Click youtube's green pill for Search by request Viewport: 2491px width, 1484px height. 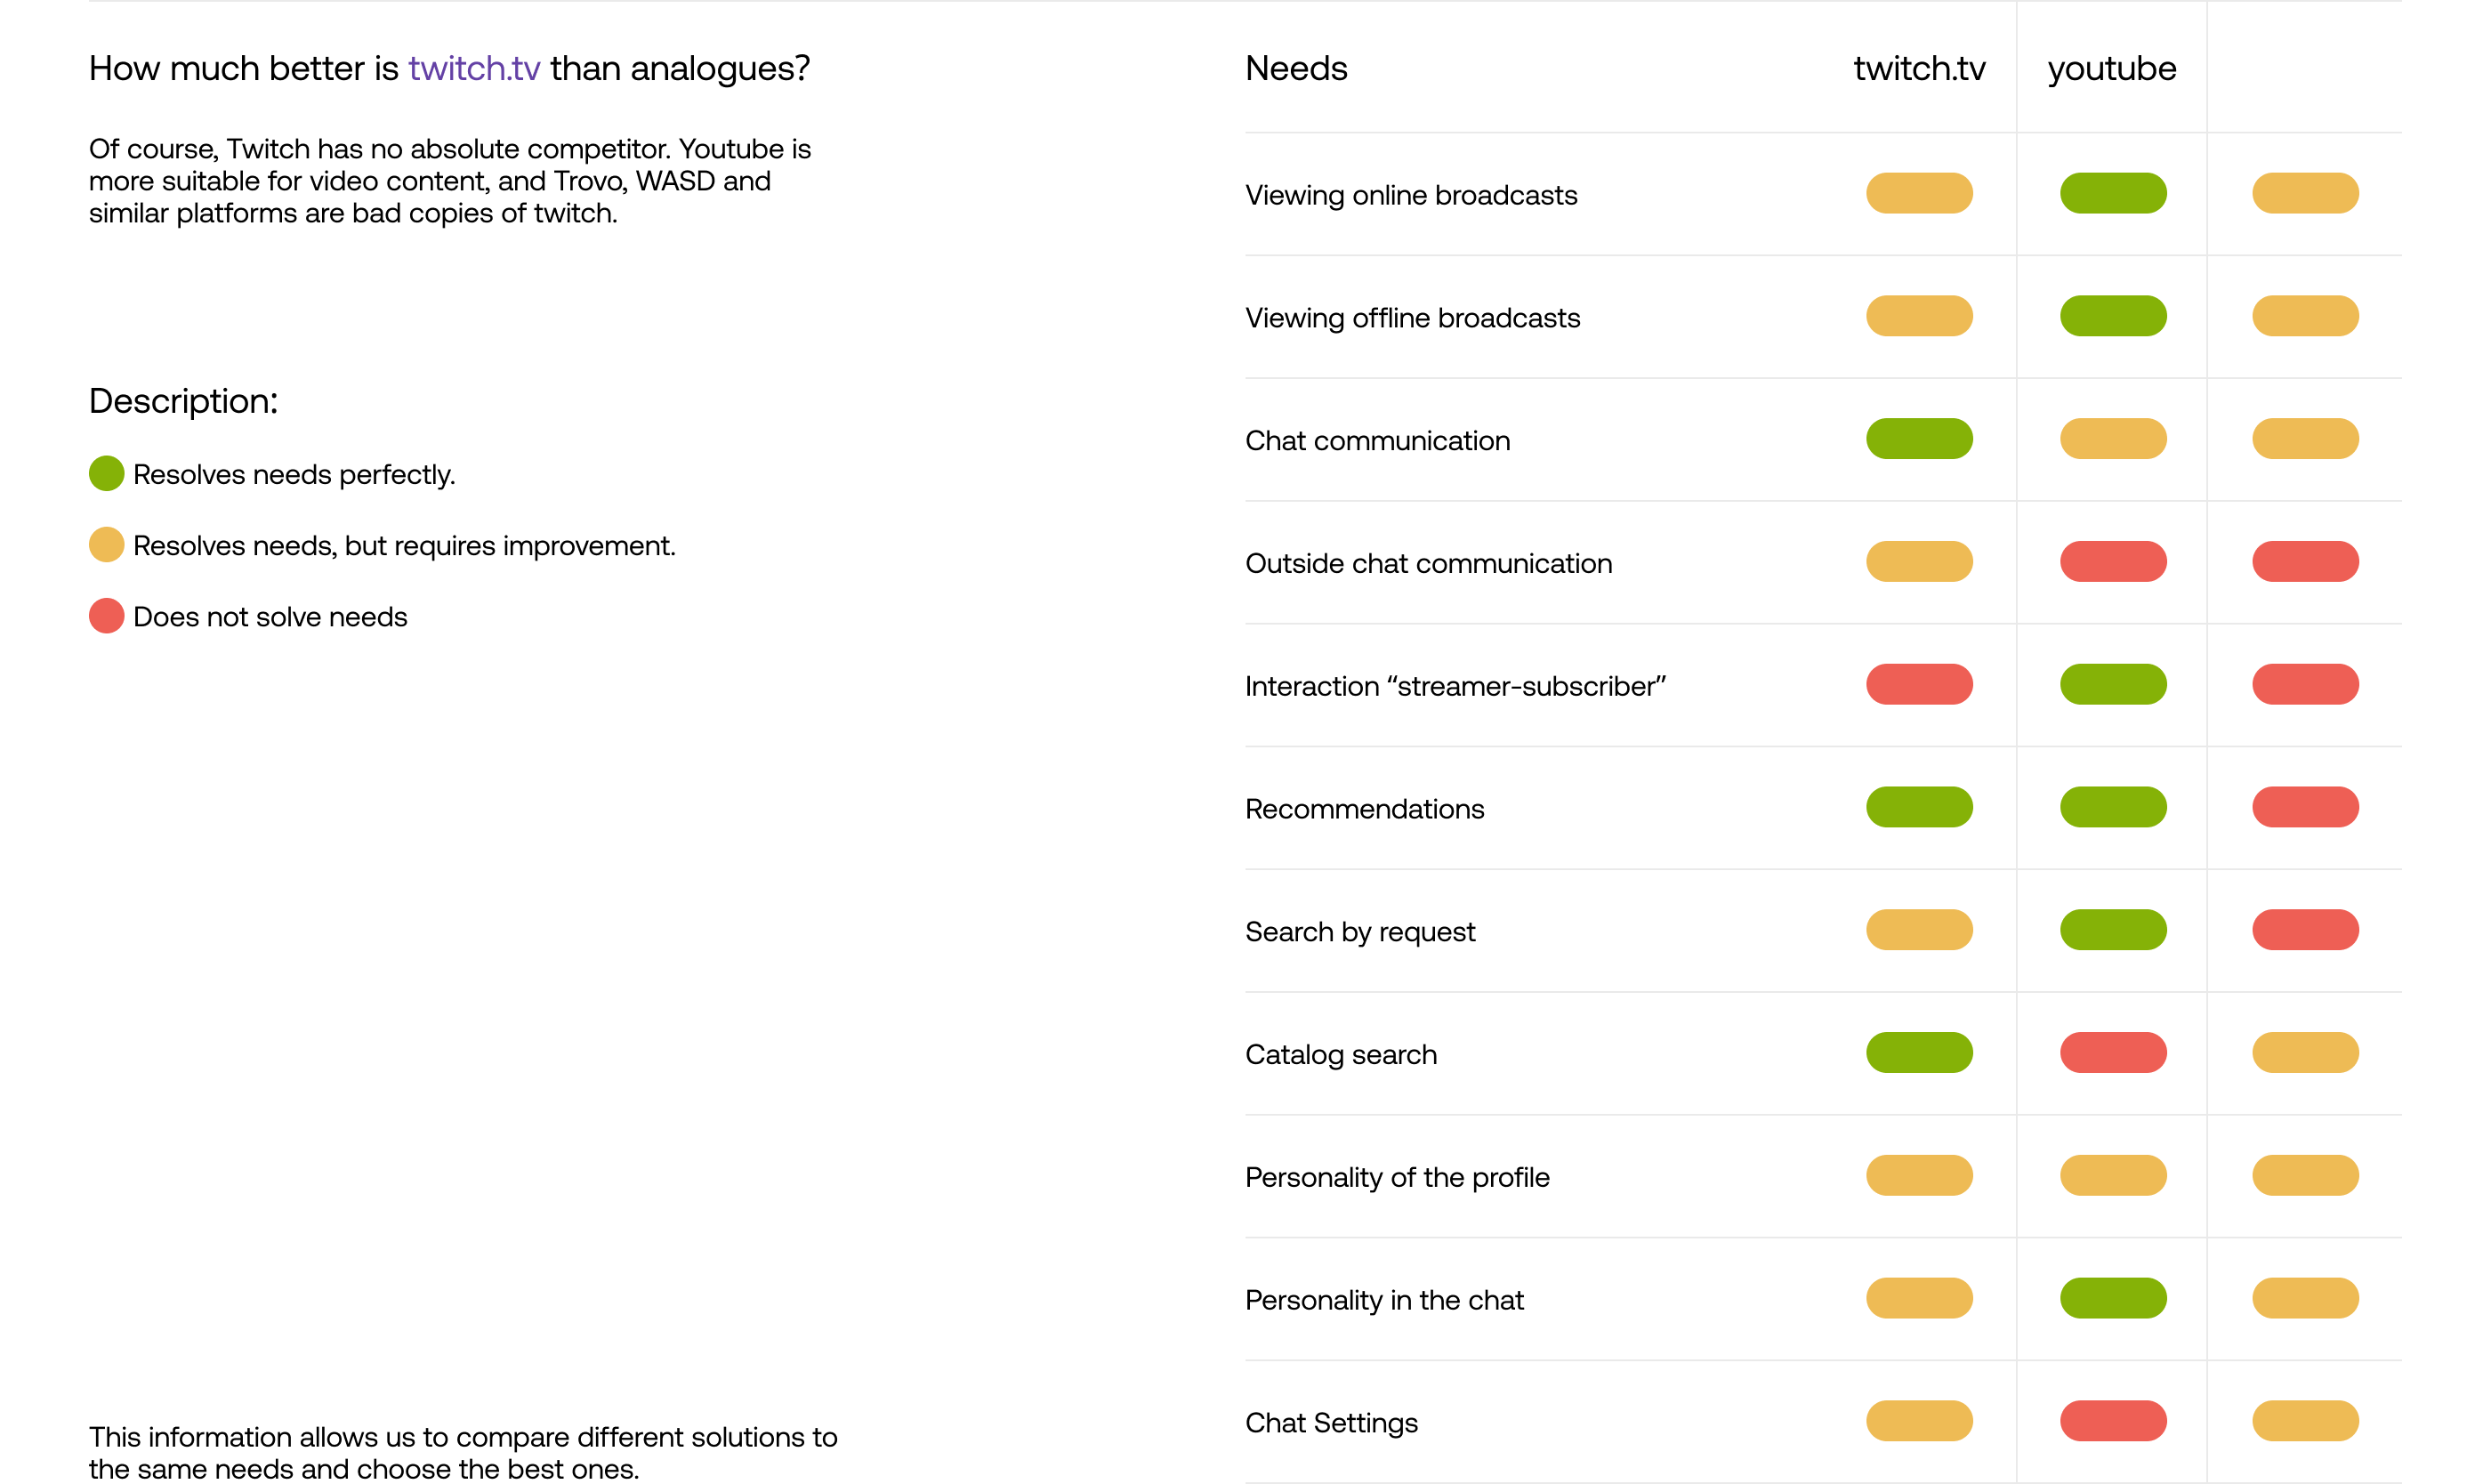[x=2112, y=930]
